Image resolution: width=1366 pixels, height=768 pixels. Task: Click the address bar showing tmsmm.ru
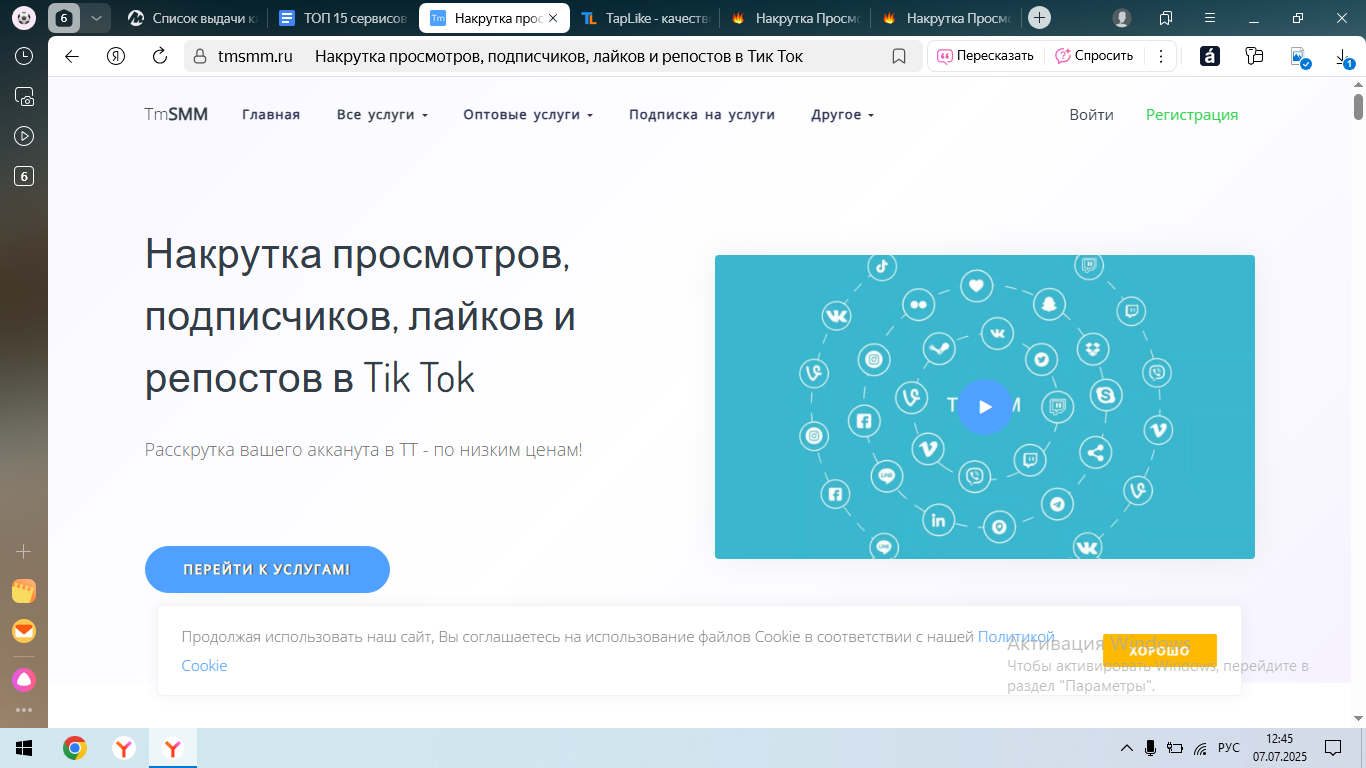(553, 56)
